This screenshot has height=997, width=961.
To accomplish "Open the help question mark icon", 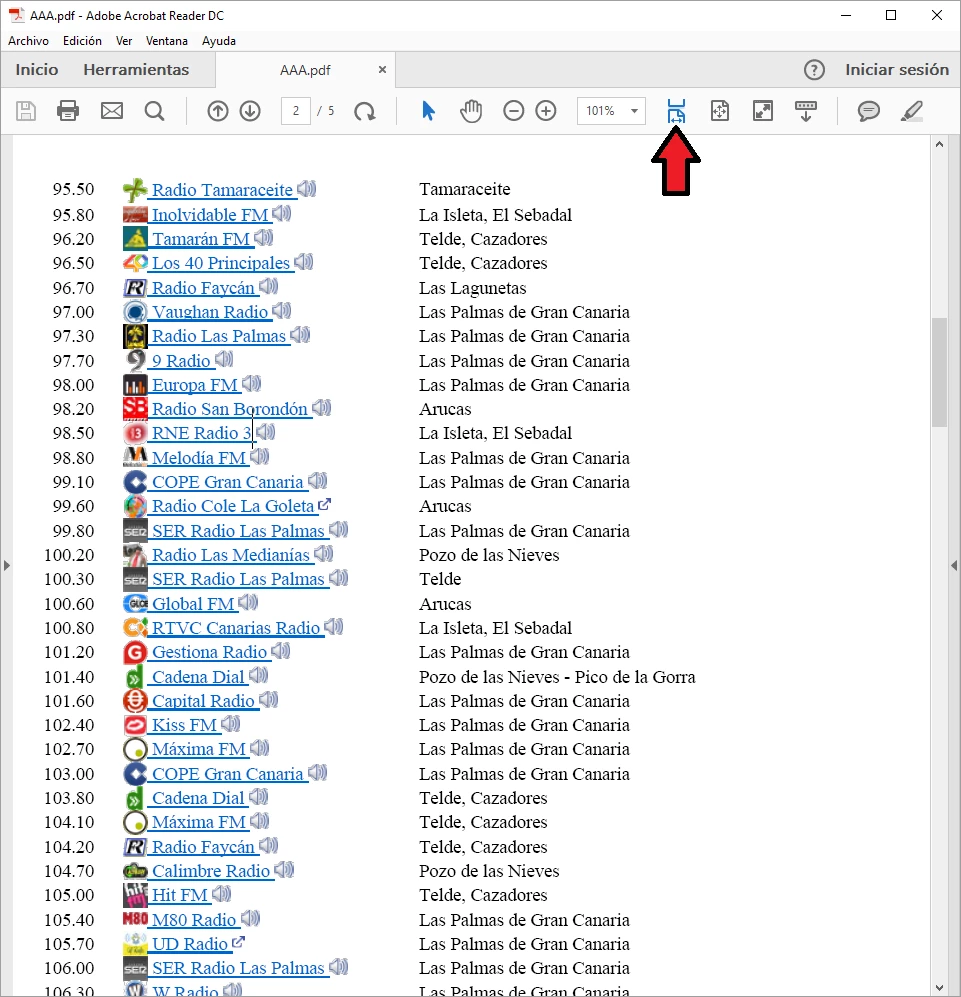I will coord(814,70).
